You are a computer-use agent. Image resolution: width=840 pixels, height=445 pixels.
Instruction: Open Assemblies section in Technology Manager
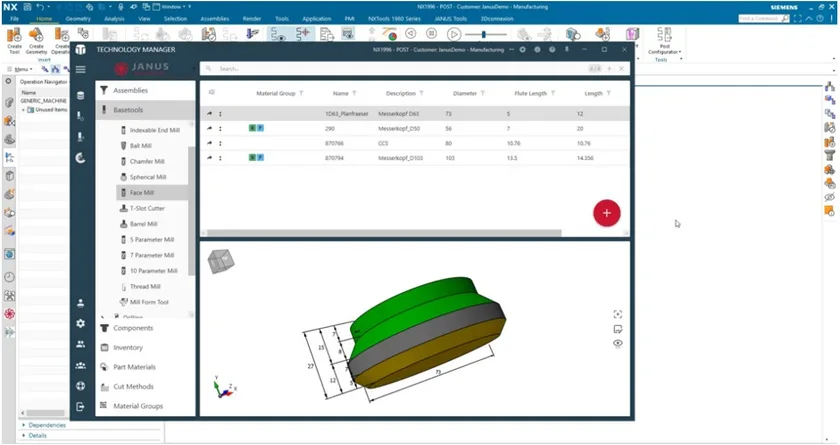tap(145, 90)
